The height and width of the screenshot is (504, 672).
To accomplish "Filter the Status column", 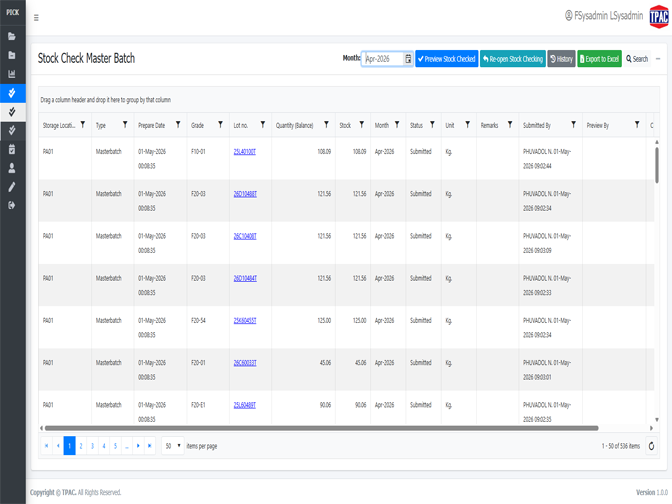I will point(432,125).
